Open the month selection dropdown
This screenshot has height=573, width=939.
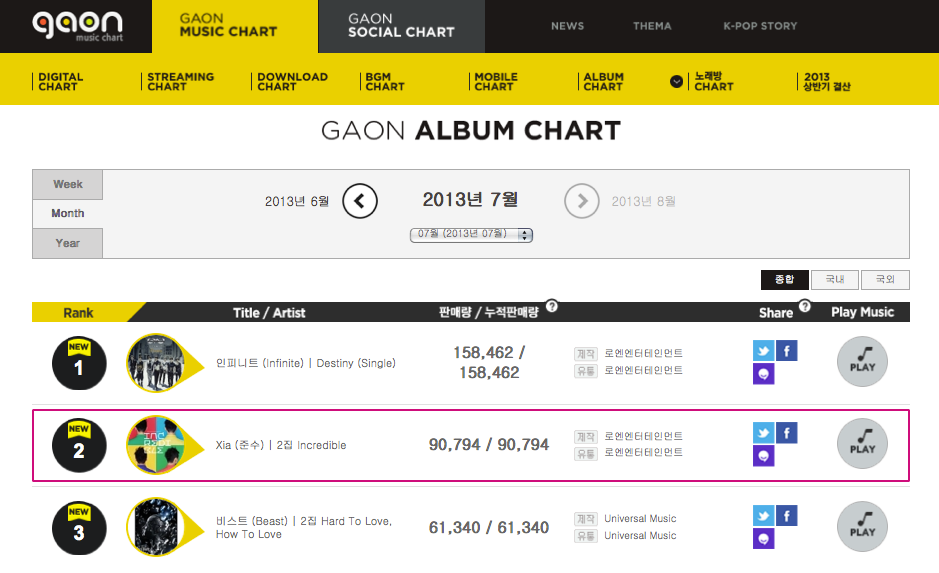click(470, 234)
